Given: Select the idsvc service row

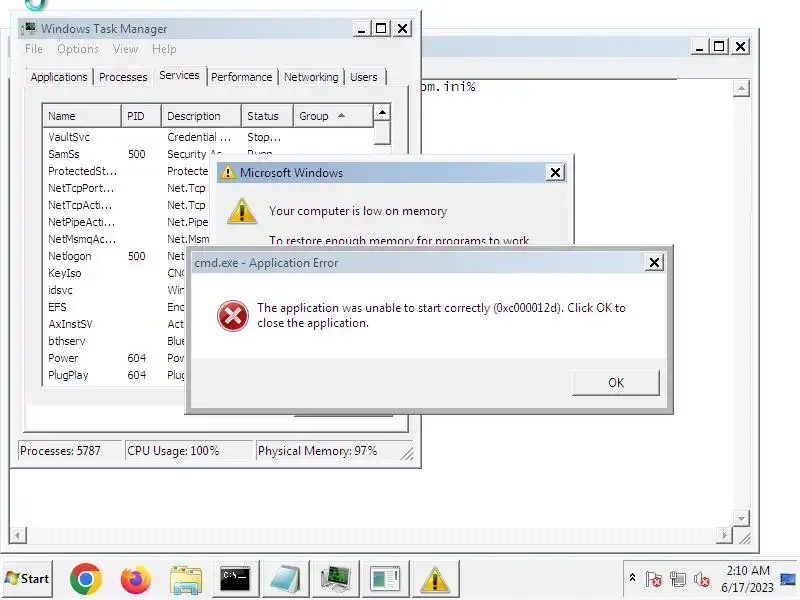Looking at the screenshot, I should point(115,290).
